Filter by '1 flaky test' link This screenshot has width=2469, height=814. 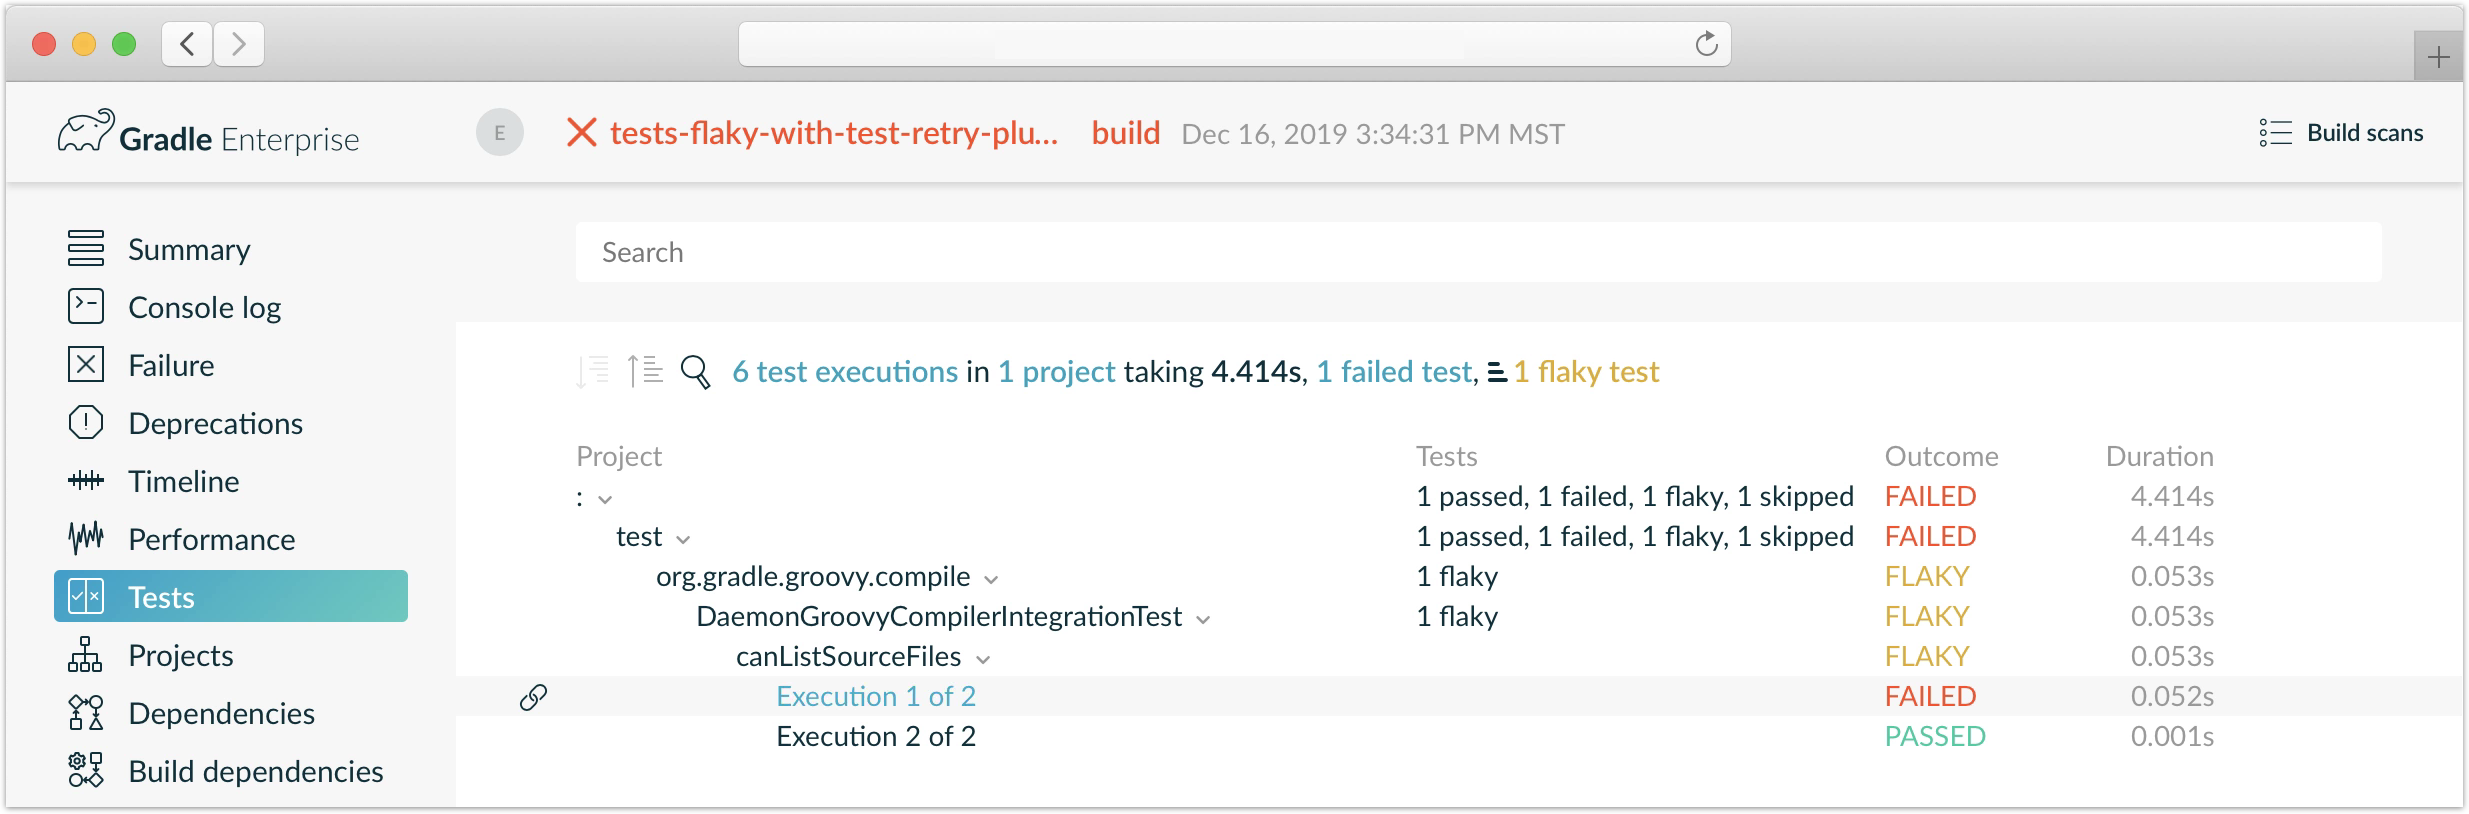click(1586, 372)
